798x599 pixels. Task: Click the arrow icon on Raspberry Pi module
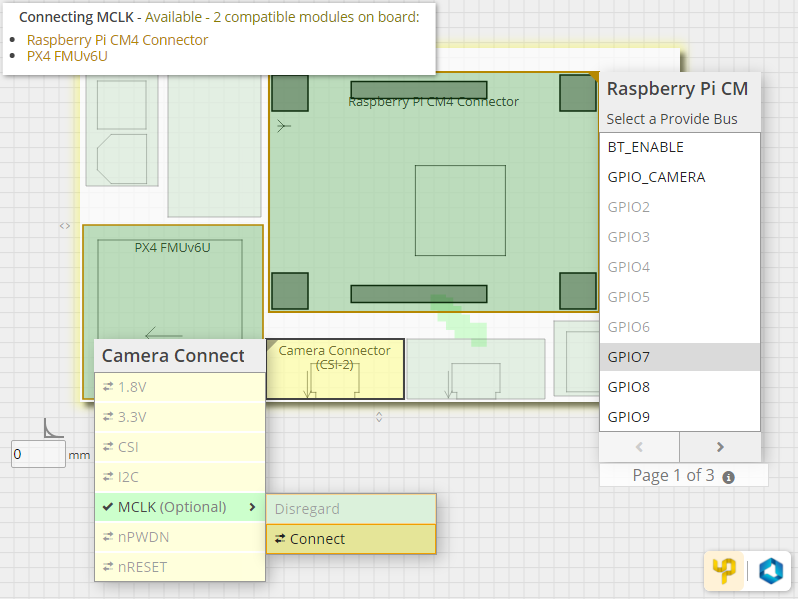pos(284,126)
